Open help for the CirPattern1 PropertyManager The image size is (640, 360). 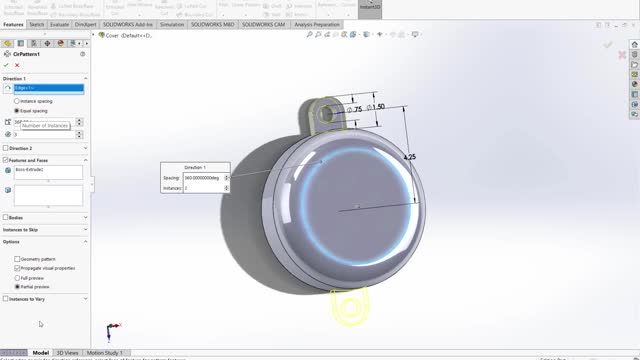82,54
